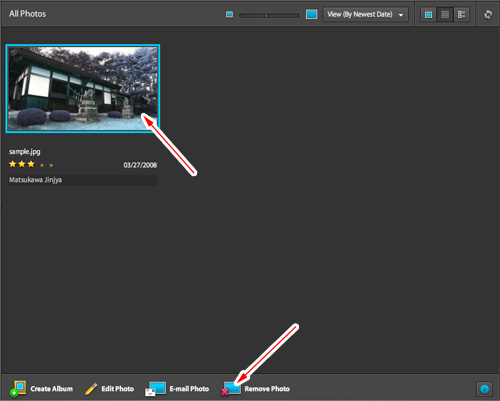This screenshot has height=401, width=500.
Task: Click the dropdown arrow beside Newest Date
Action: (401, 15)
